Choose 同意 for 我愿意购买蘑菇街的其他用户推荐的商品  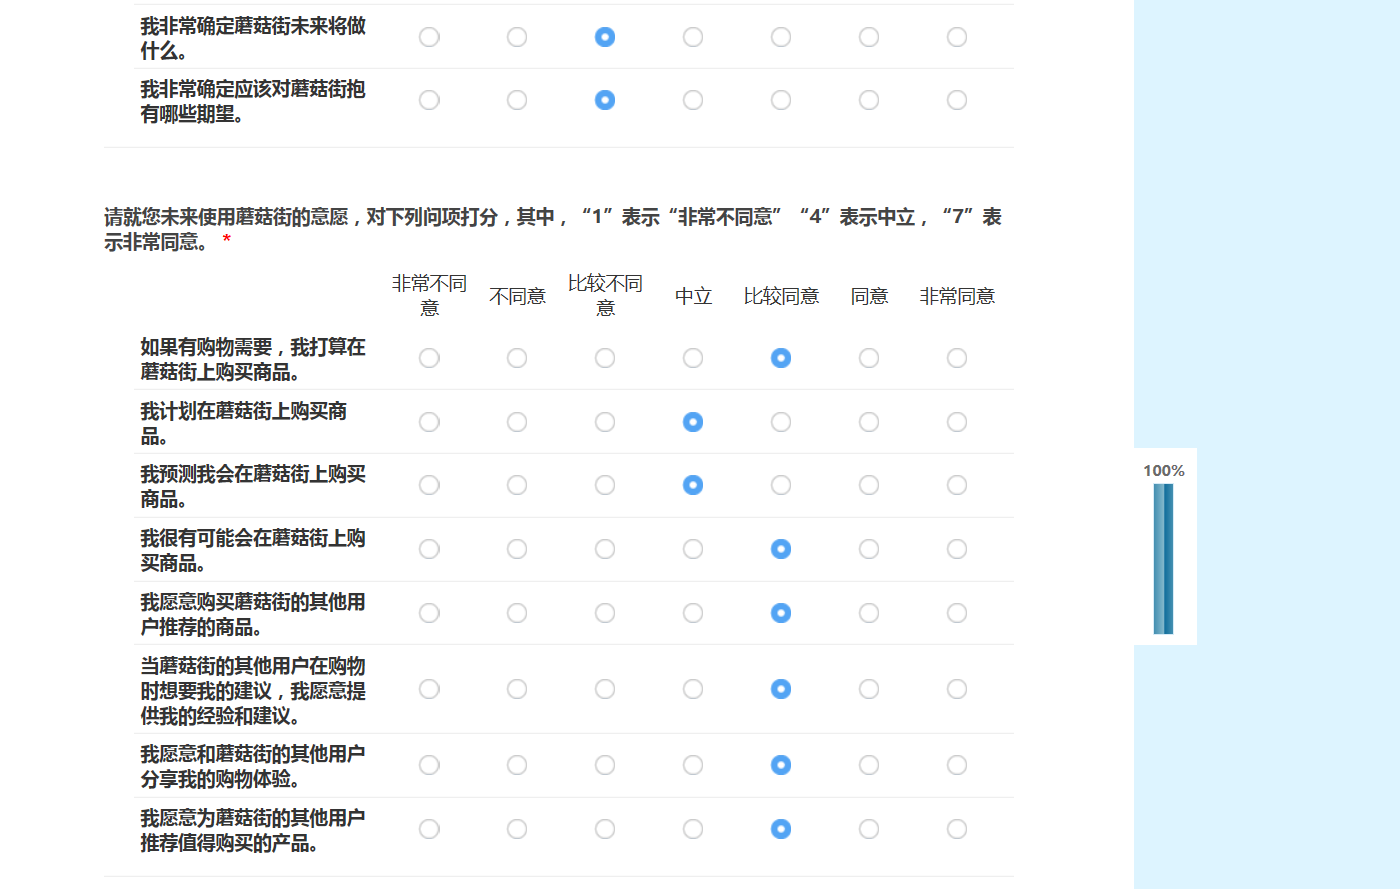coord(869,613)
